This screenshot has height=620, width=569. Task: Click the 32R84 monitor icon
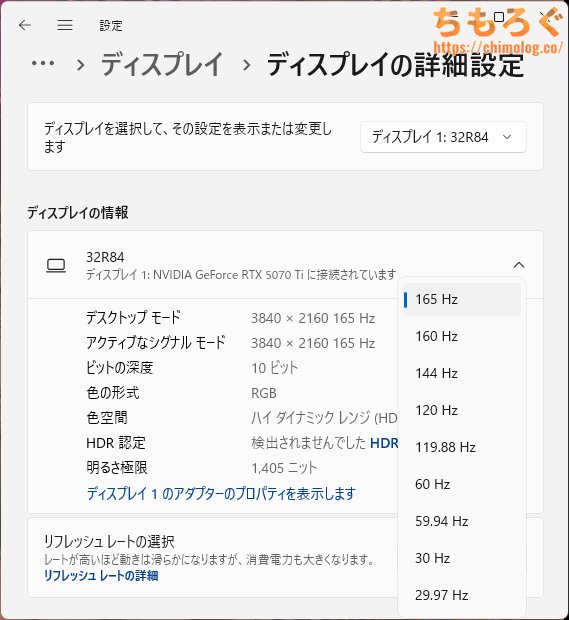click(56, 265)
